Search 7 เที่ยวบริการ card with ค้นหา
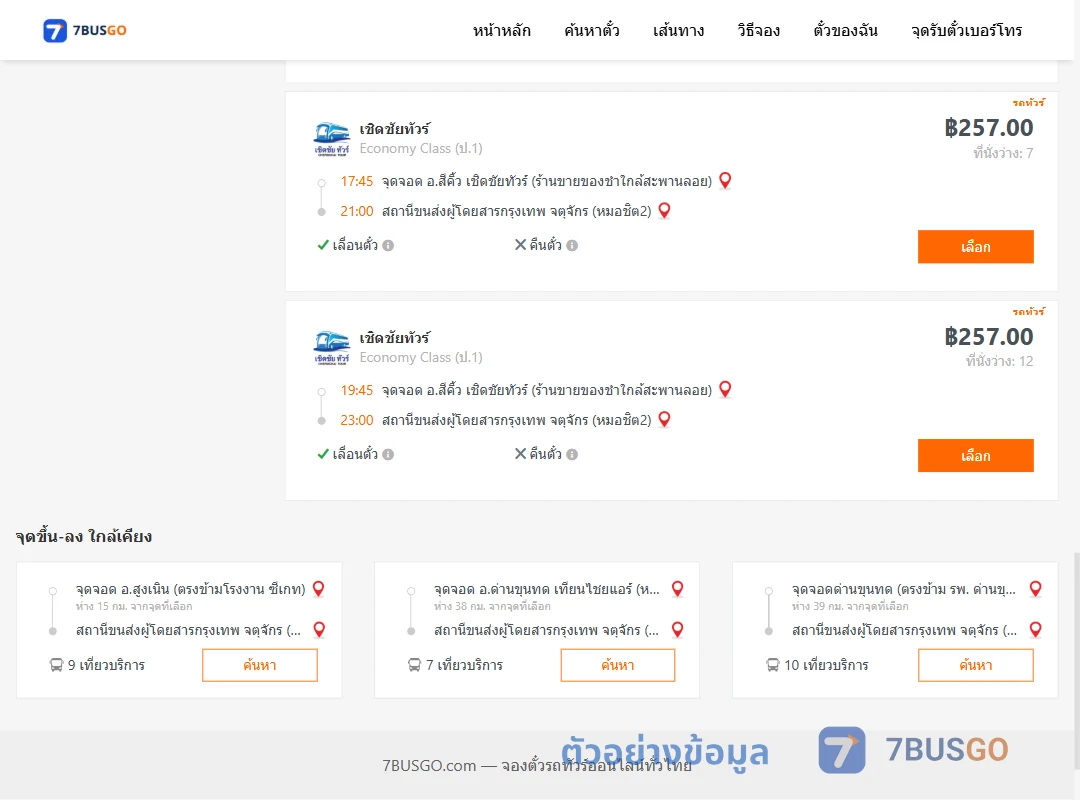Screen dimensions: 1080x800 click(618, 665)
